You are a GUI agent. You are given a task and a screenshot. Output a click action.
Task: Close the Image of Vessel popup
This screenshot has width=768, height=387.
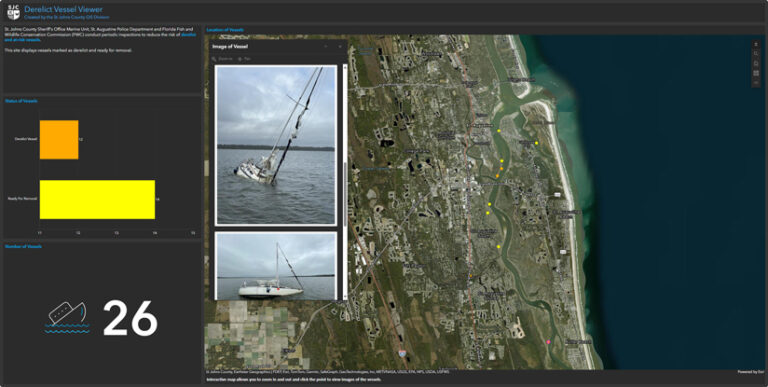pos(340,47)
